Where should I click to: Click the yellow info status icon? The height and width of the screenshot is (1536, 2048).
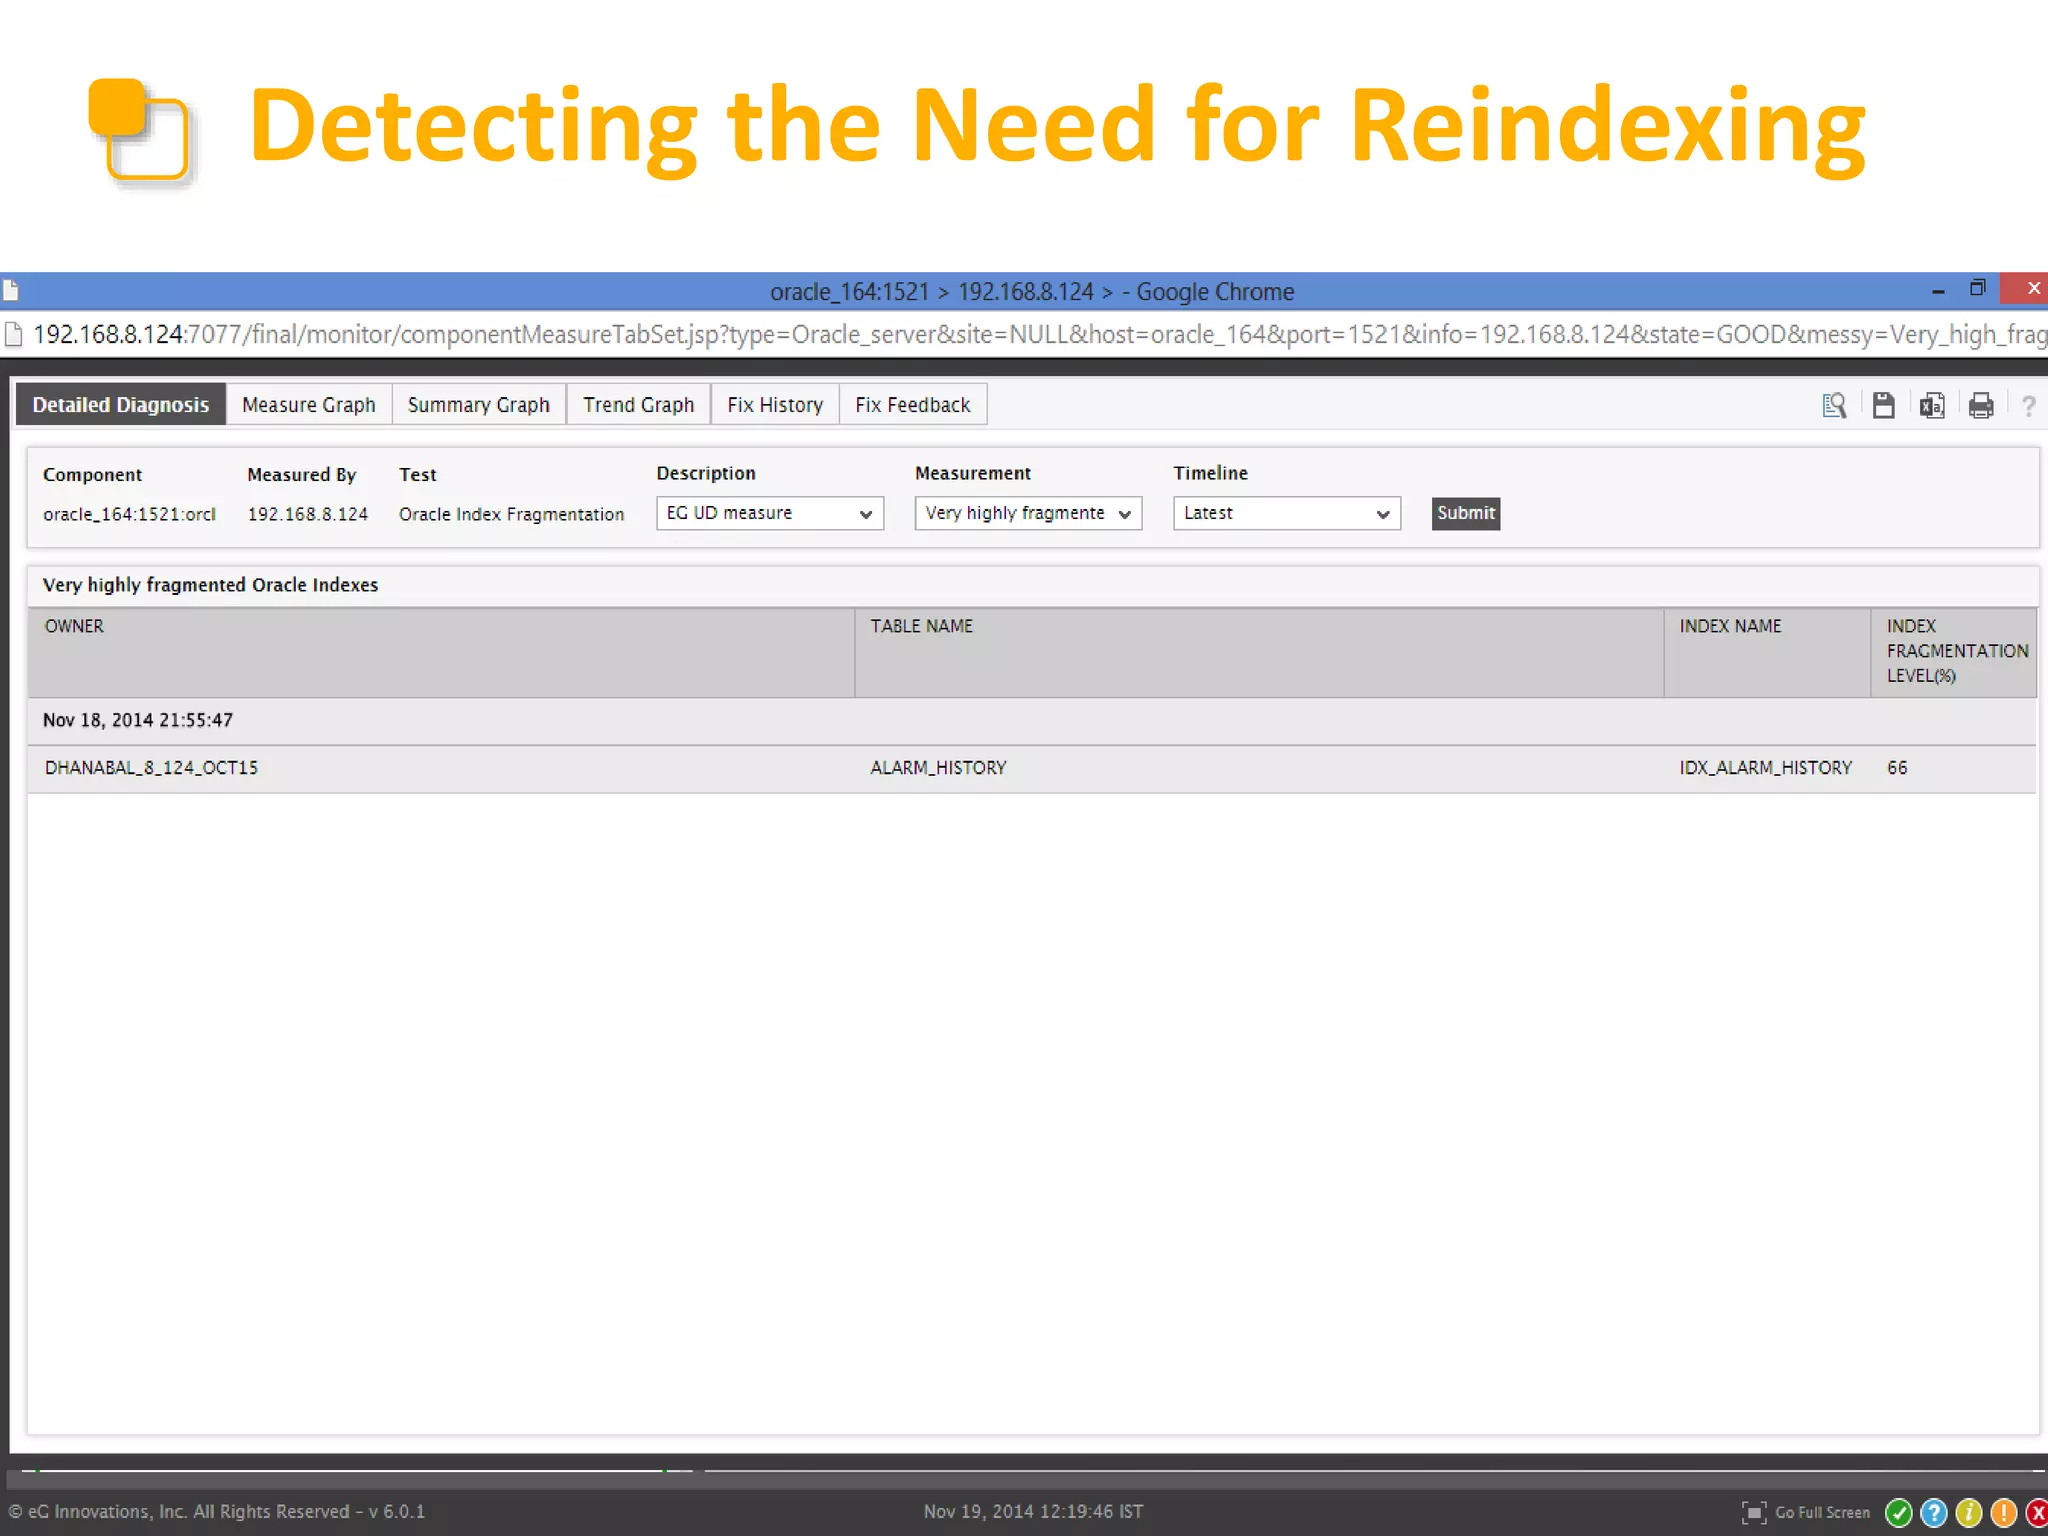point(1969,1513)
